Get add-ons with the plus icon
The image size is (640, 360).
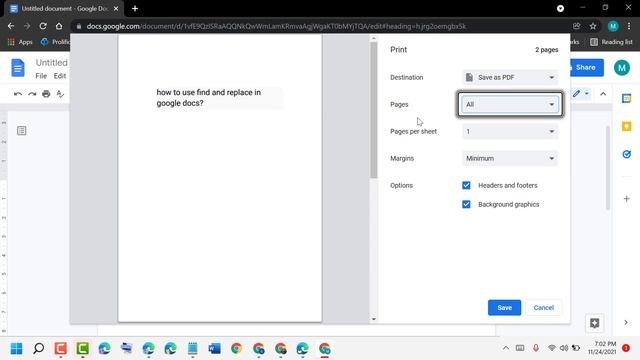tap(627, 199)
